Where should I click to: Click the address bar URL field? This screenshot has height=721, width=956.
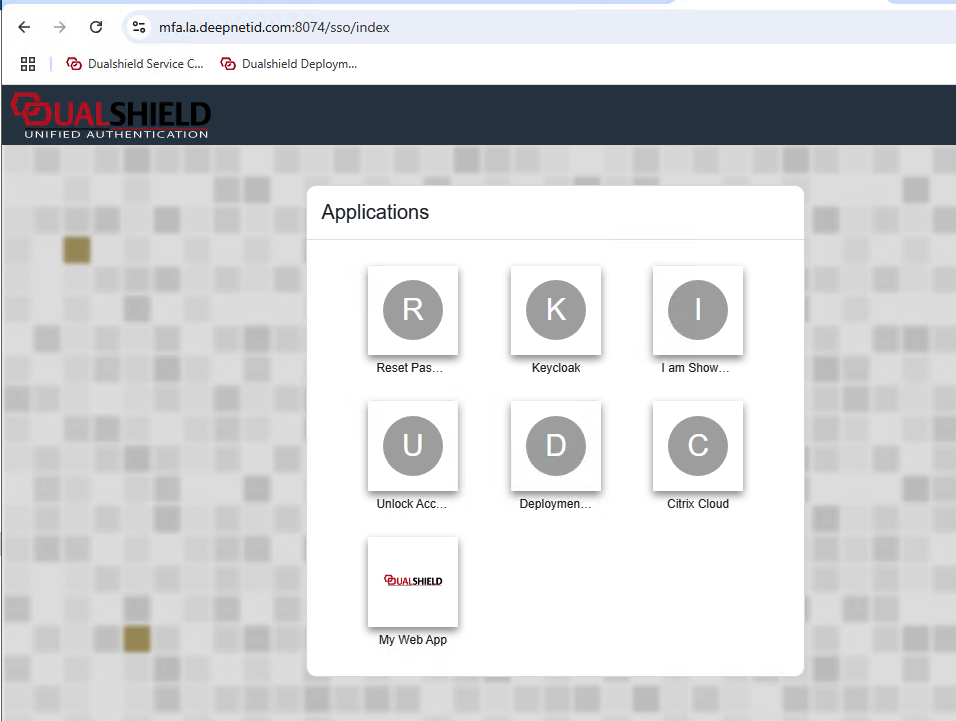point(400,27)
